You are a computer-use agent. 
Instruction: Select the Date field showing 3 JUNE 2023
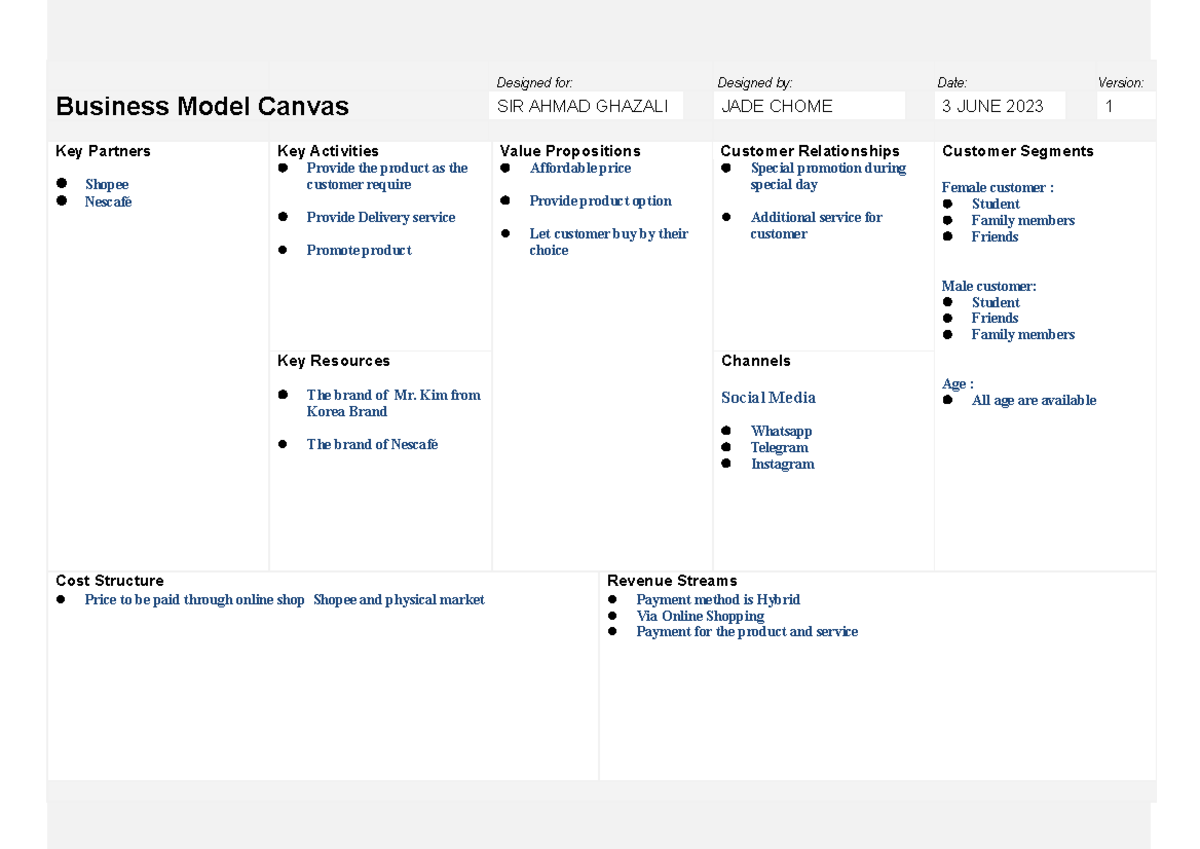pos(998,106)
